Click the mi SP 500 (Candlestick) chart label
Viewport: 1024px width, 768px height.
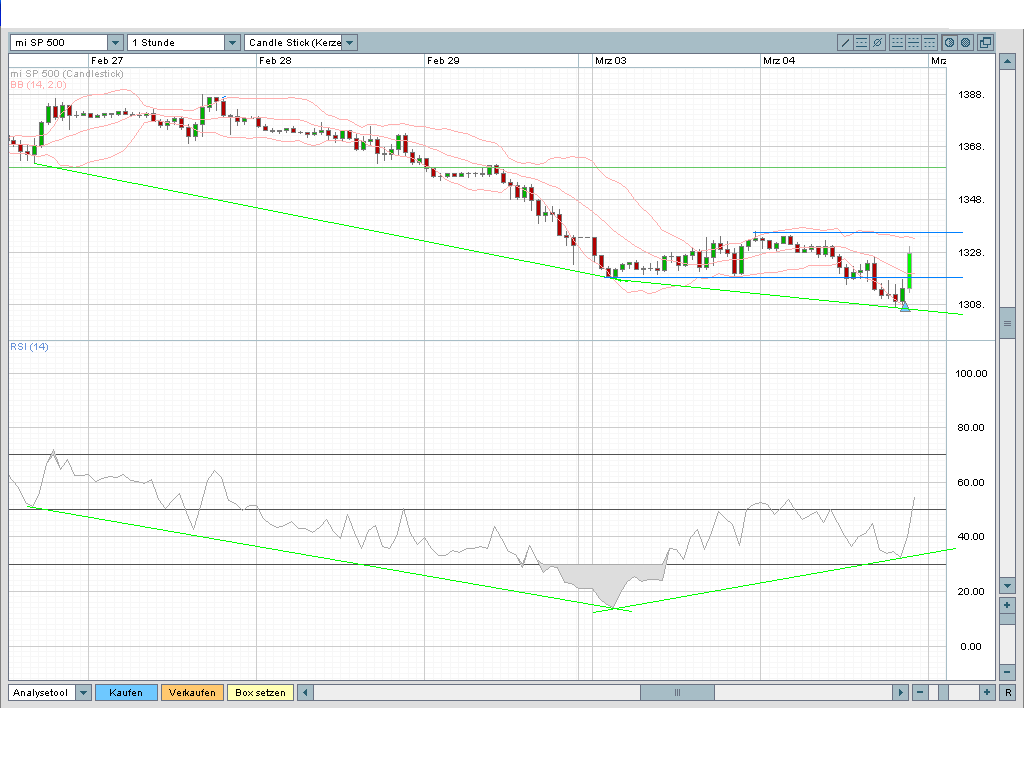(x=67, y=74)
